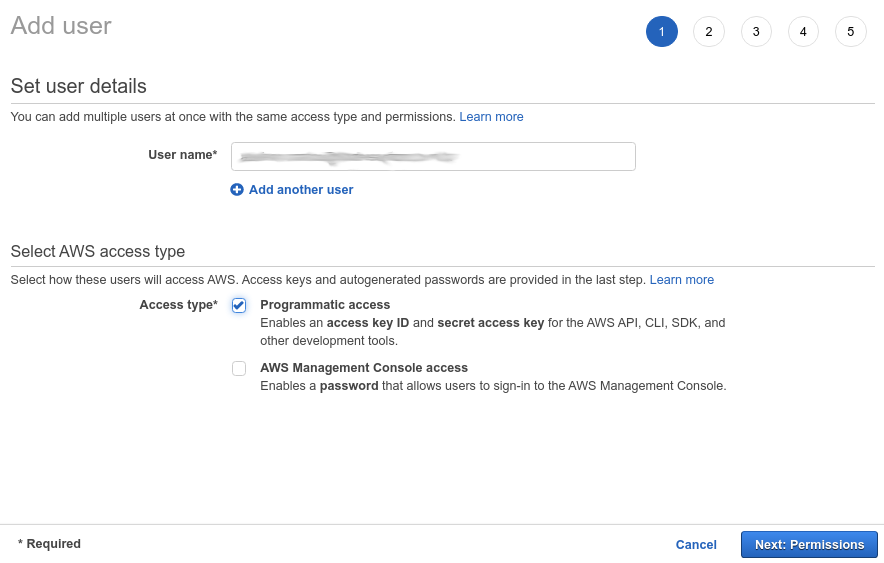The width and height of the screenshot is (884, 563).
Task: Open Learn more link about access keys
Action: [x=681, y=280]
